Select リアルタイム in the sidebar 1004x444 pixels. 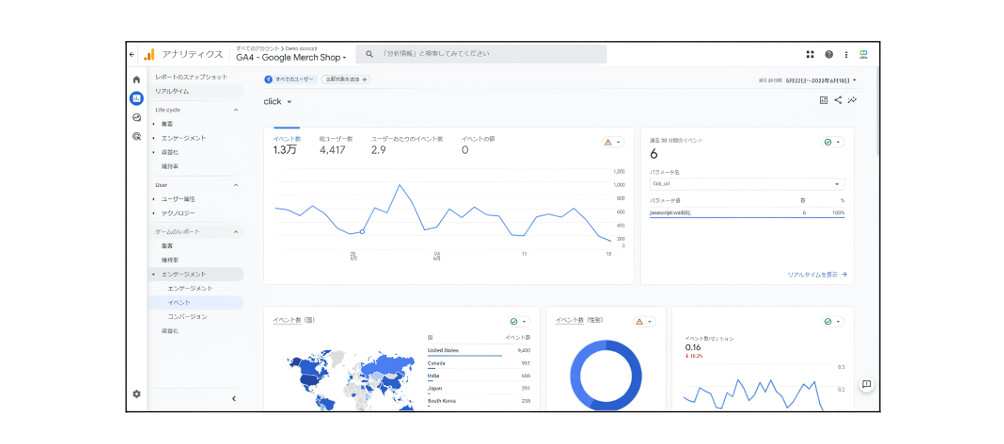click(x=172, y=91)
